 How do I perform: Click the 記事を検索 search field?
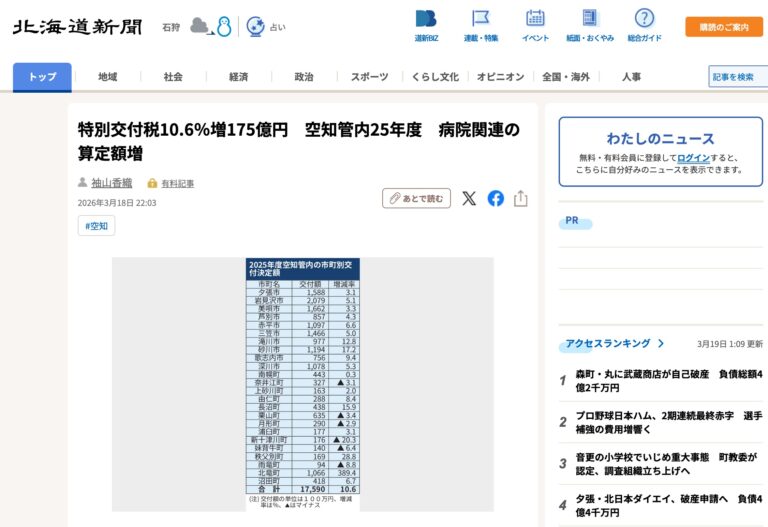pyautogui.click(x=738, y=77)
